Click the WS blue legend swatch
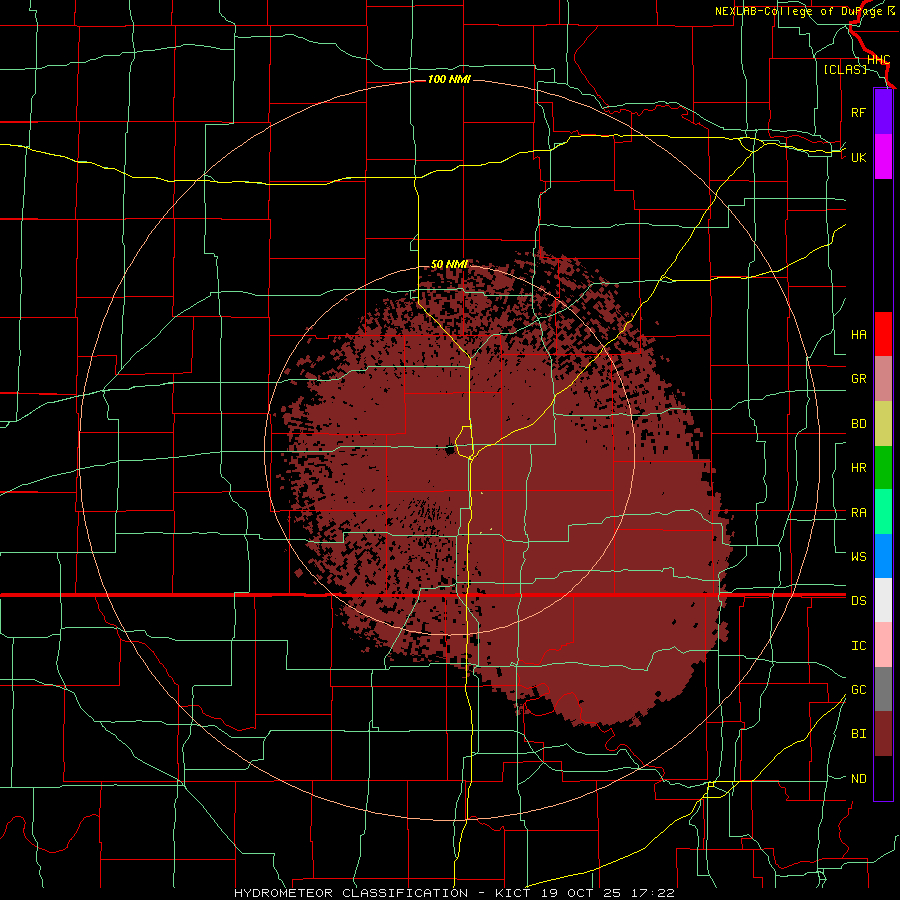This screenshot has height=900, width=900. click(883, 556)
